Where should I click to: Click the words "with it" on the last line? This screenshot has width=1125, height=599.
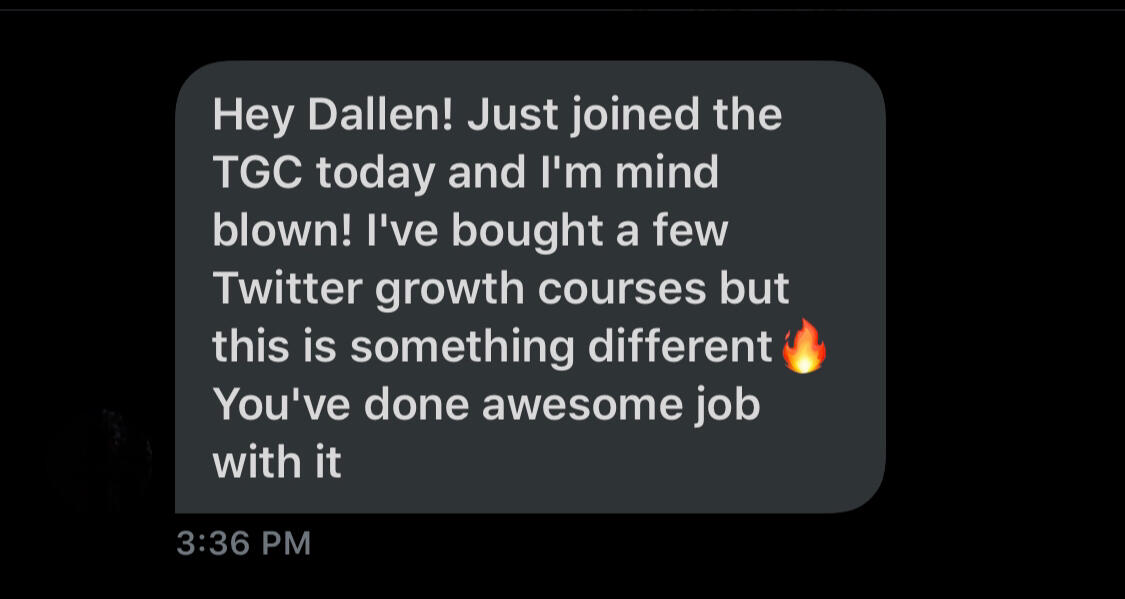pos(276,461)
